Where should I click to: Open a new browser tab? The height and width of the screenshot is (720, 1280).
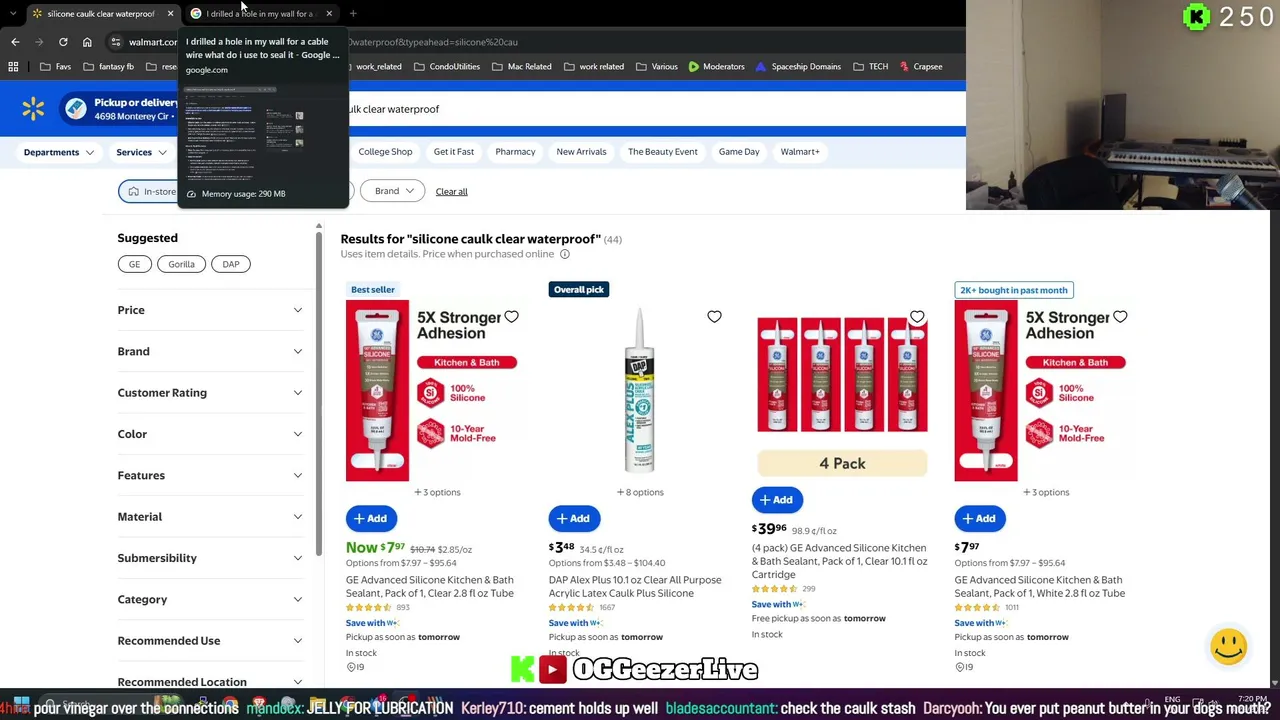tap(353, 14)
